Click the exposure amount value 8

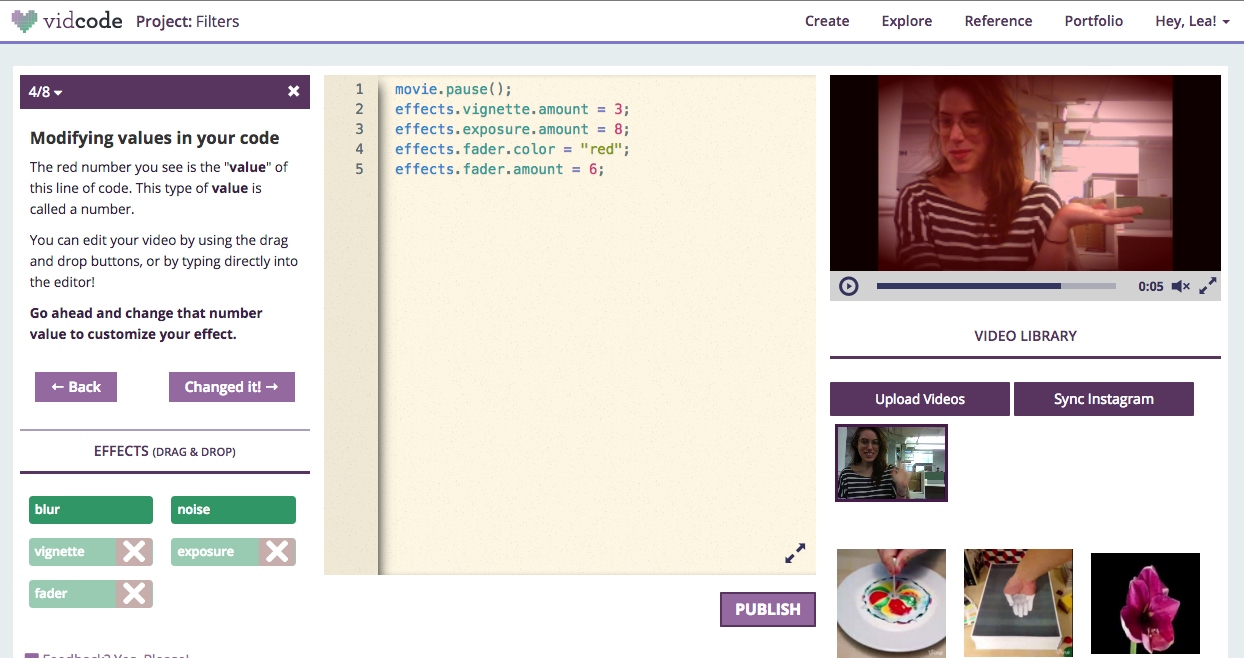pos(618,129)
